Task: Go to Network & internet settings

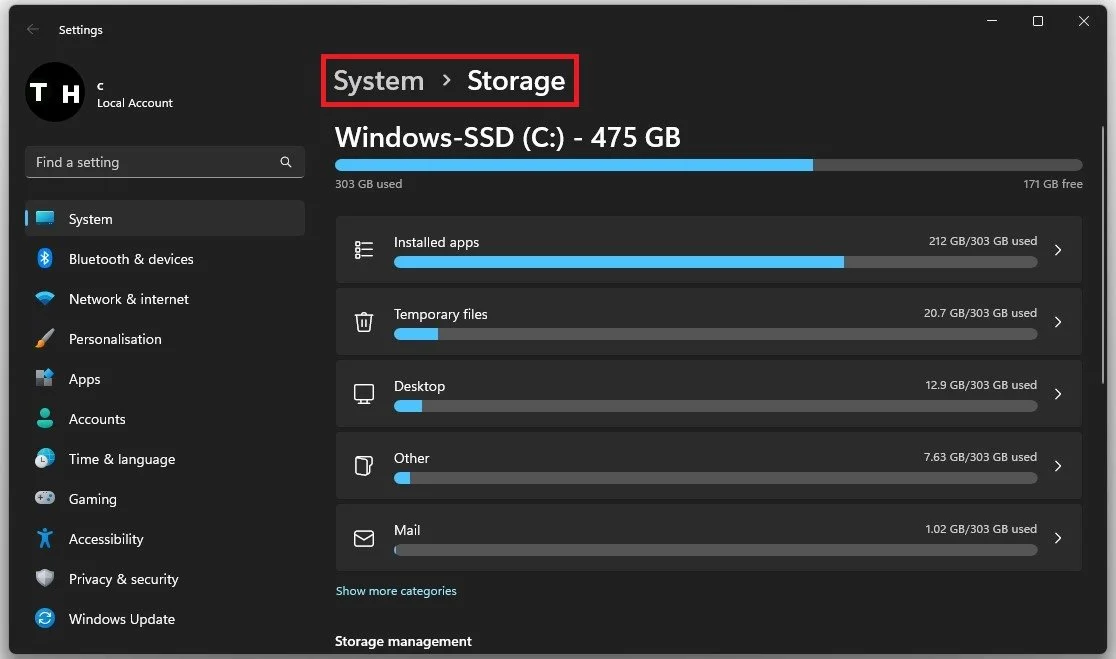Action: pyautogui.click(x=165, y=298)
